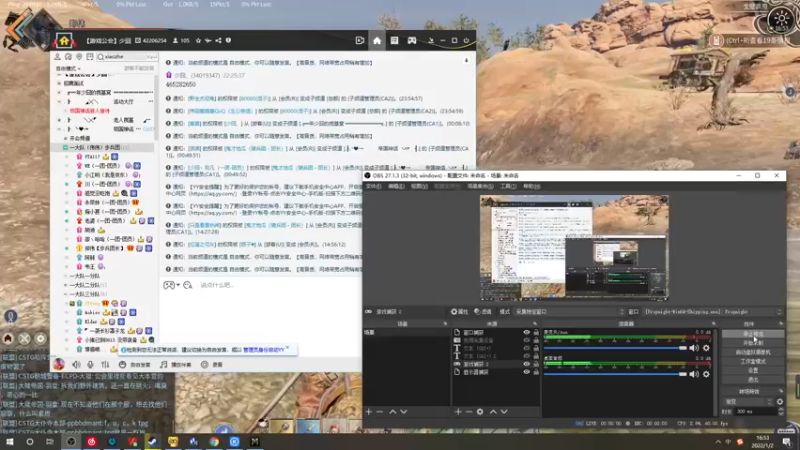The image size is (800, 450).
Task: Collapse the 一大队三分队 channel
Action: (66, 294)
